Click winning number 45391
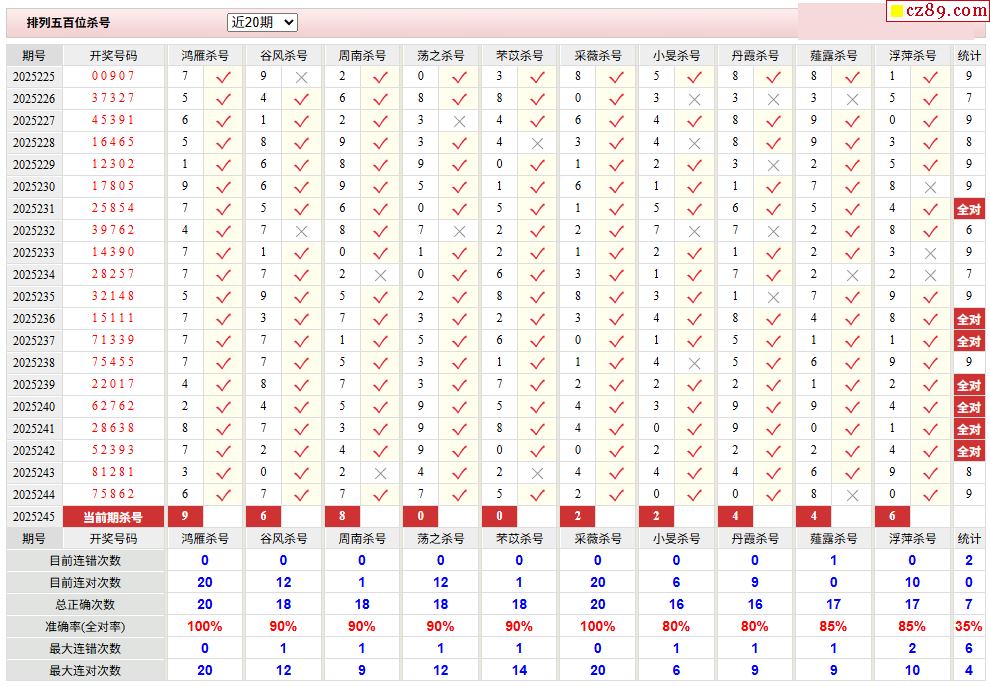The width and height of the screenshot is (990, 686). [113, 120]
